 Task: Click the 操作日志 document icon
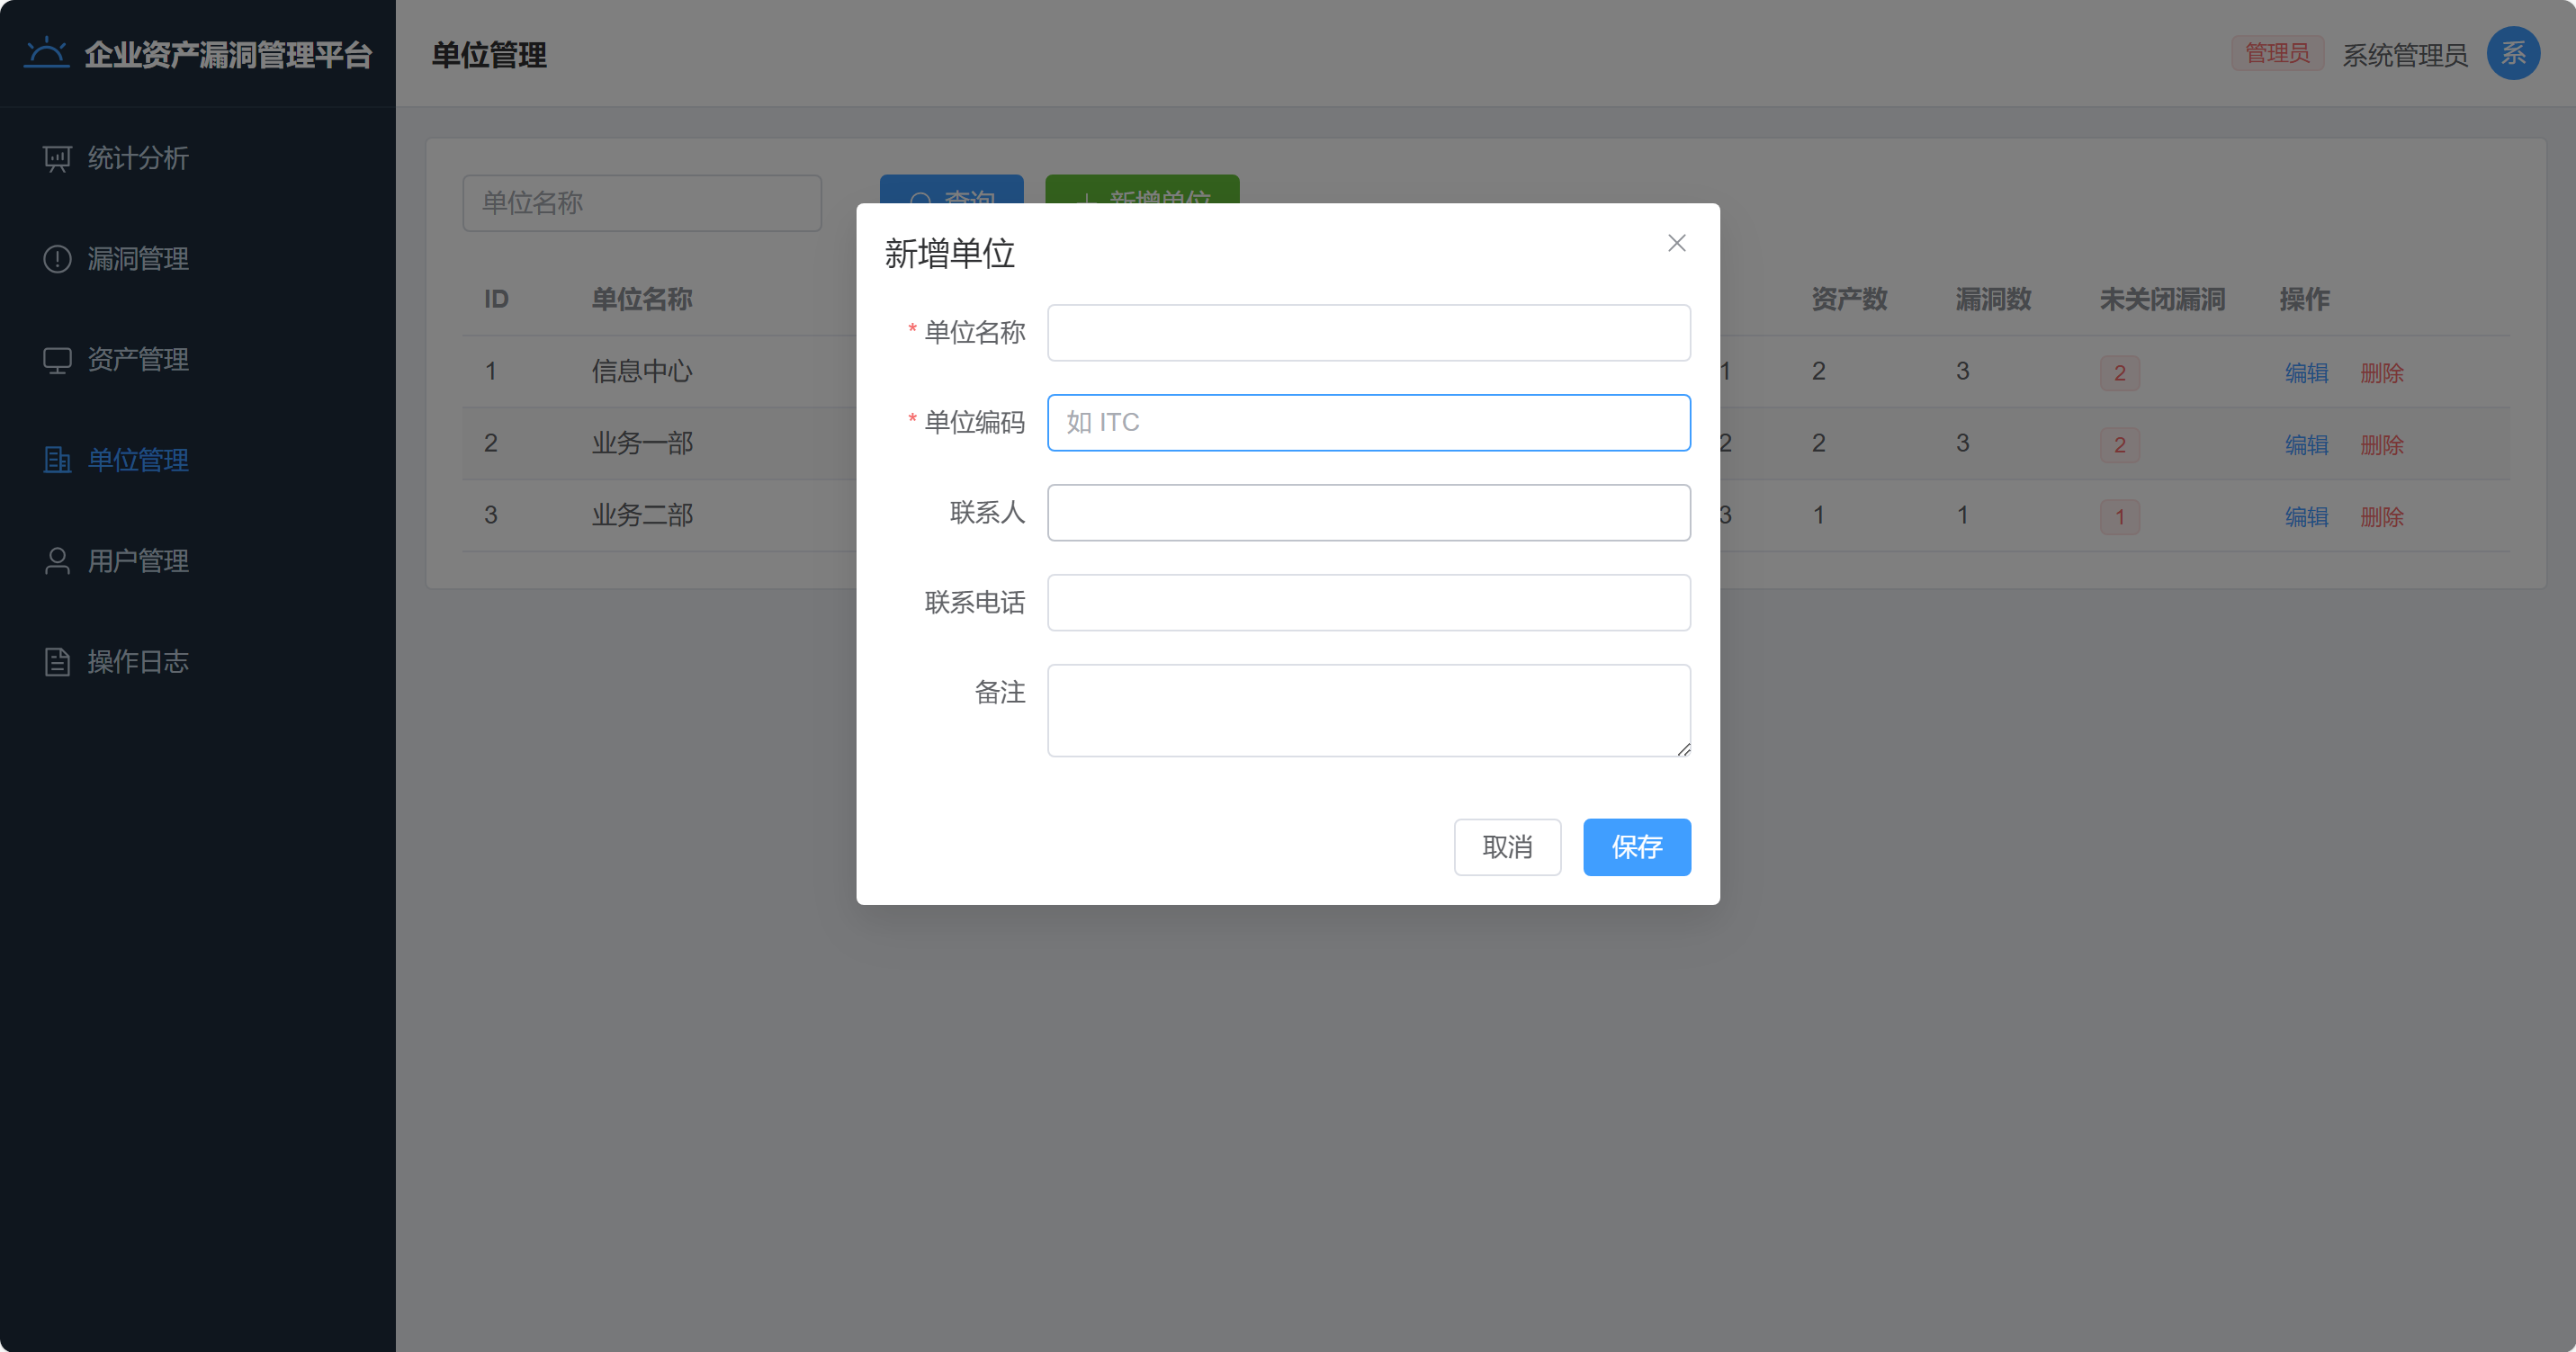pos(57,662)
